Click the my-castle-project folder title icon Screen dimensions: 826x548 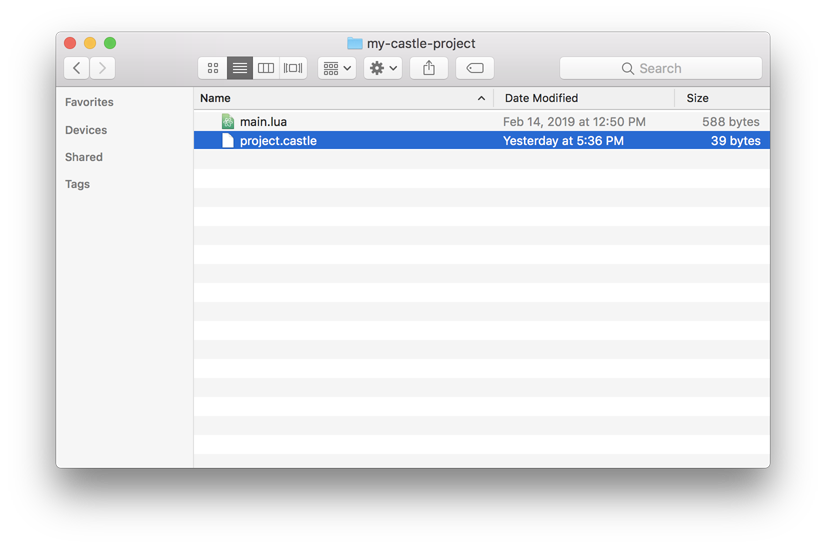pos(355,43)
